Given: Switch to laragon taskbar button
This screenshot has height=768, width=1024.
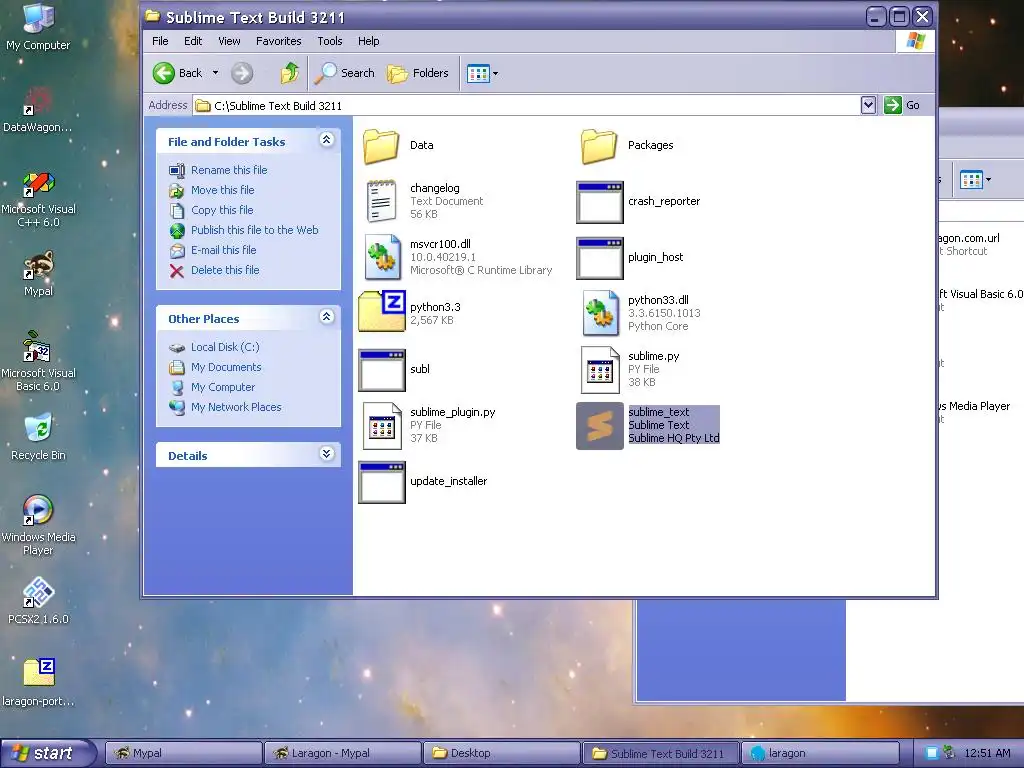Looking at the screenshot, I should 820,753.
